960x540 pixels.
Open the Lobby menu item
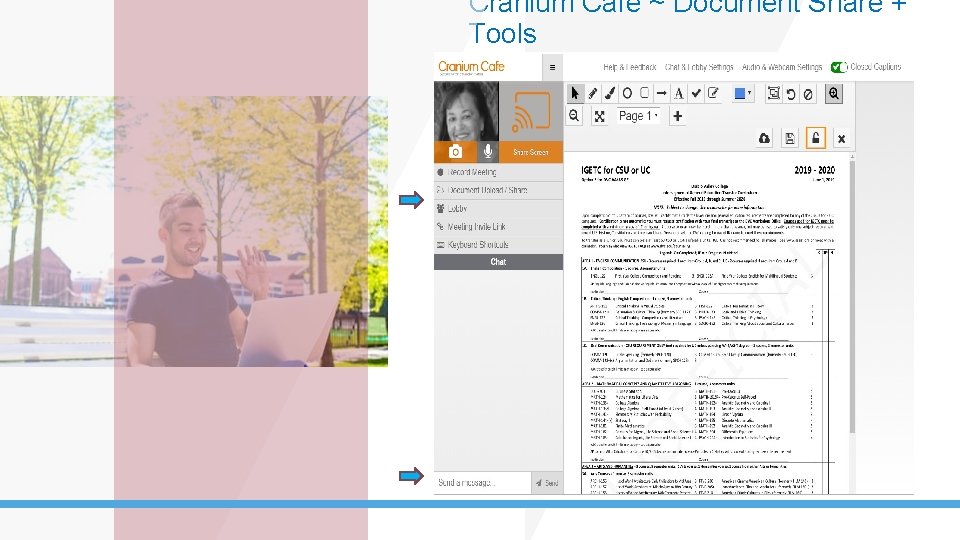pyautogui.click(x=498, y=208)
